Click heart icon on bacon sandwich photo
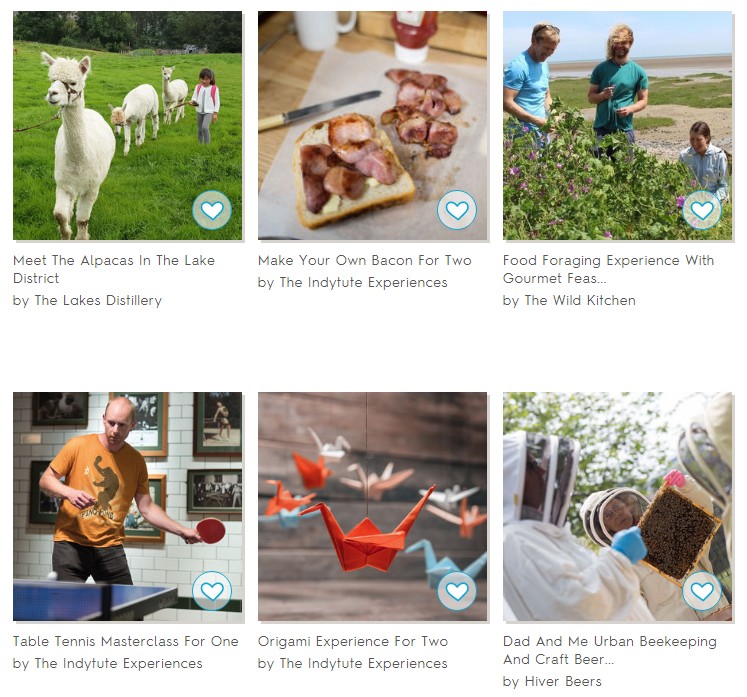 tap(457, 210)
